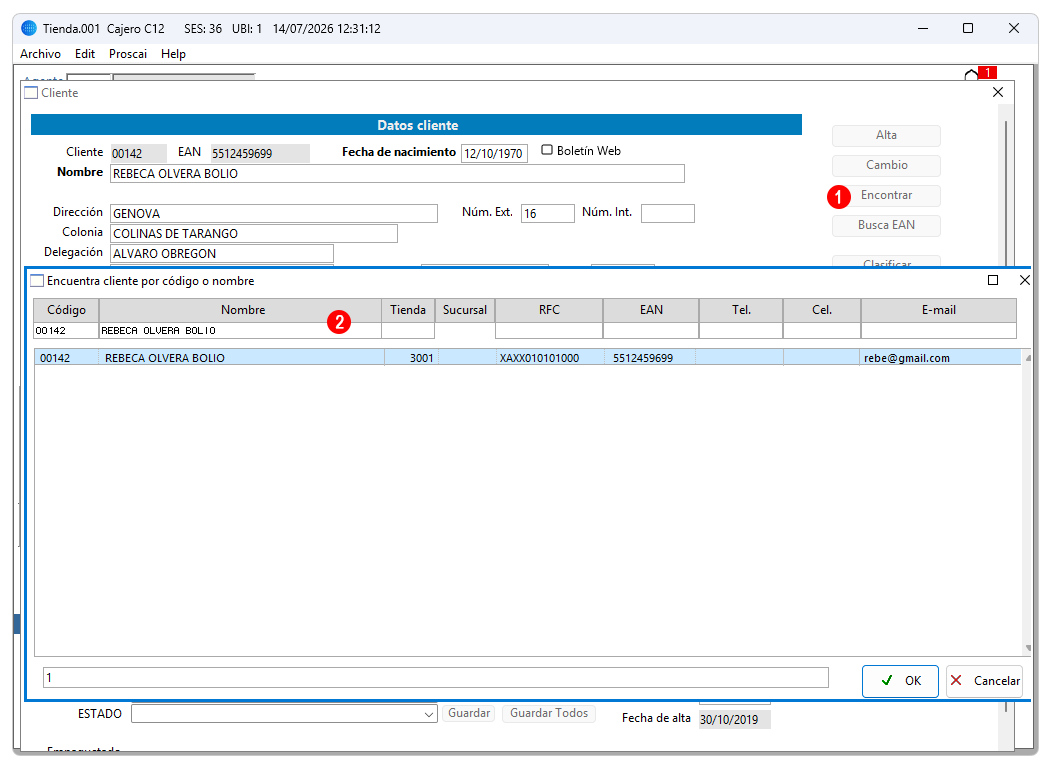
Task: Click the Código column header
Action: tap(66, 310)
